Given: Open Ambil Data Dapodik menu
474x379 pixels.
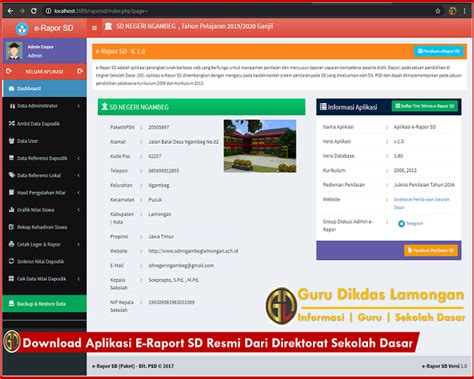Looking at the screenshot, I should coord(44,123).
